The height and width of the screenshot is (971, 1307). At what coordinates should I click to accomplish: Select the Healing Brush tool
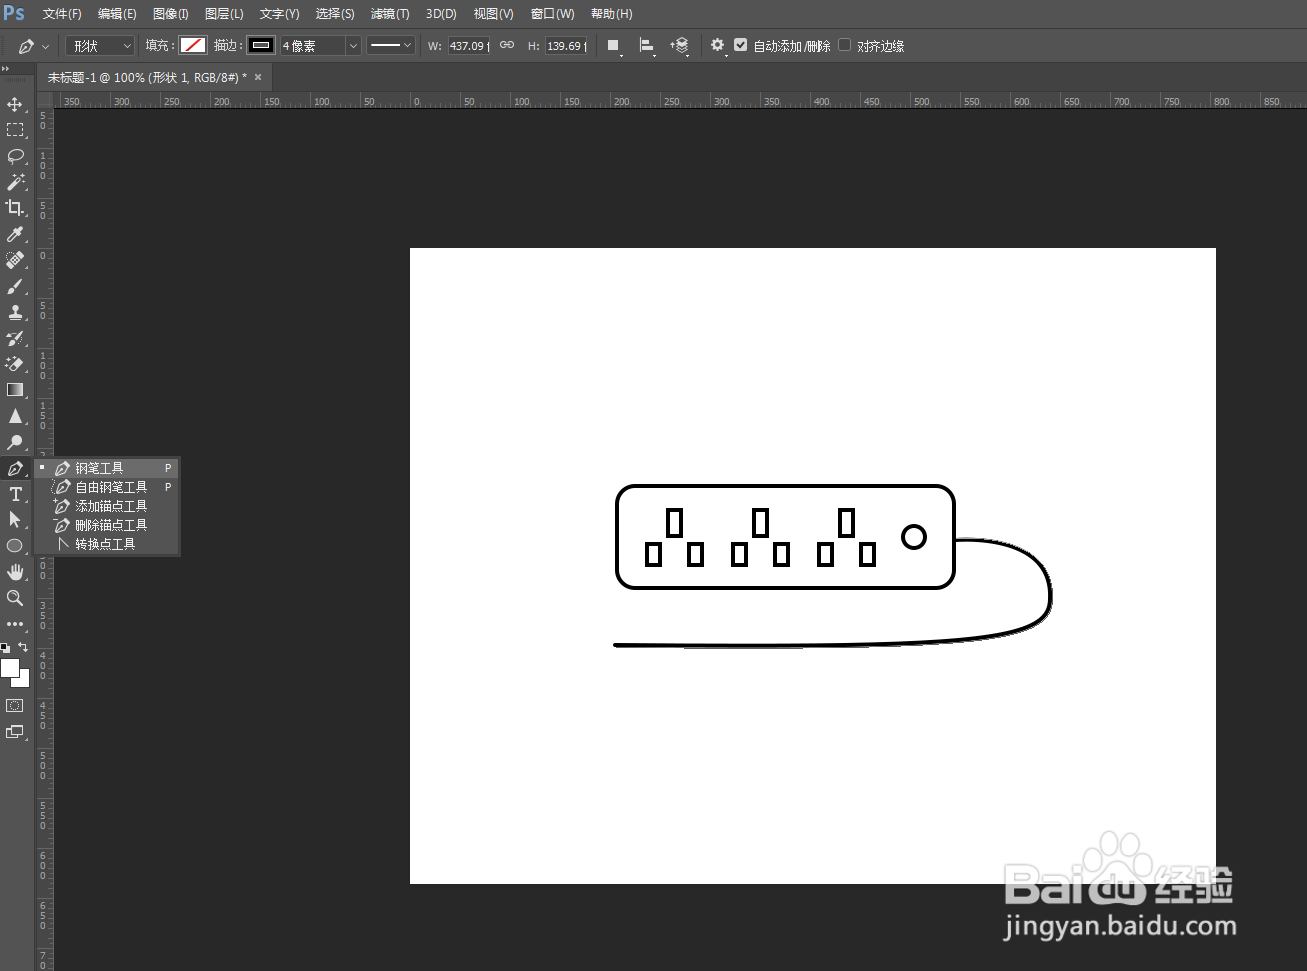click(15, 260)
